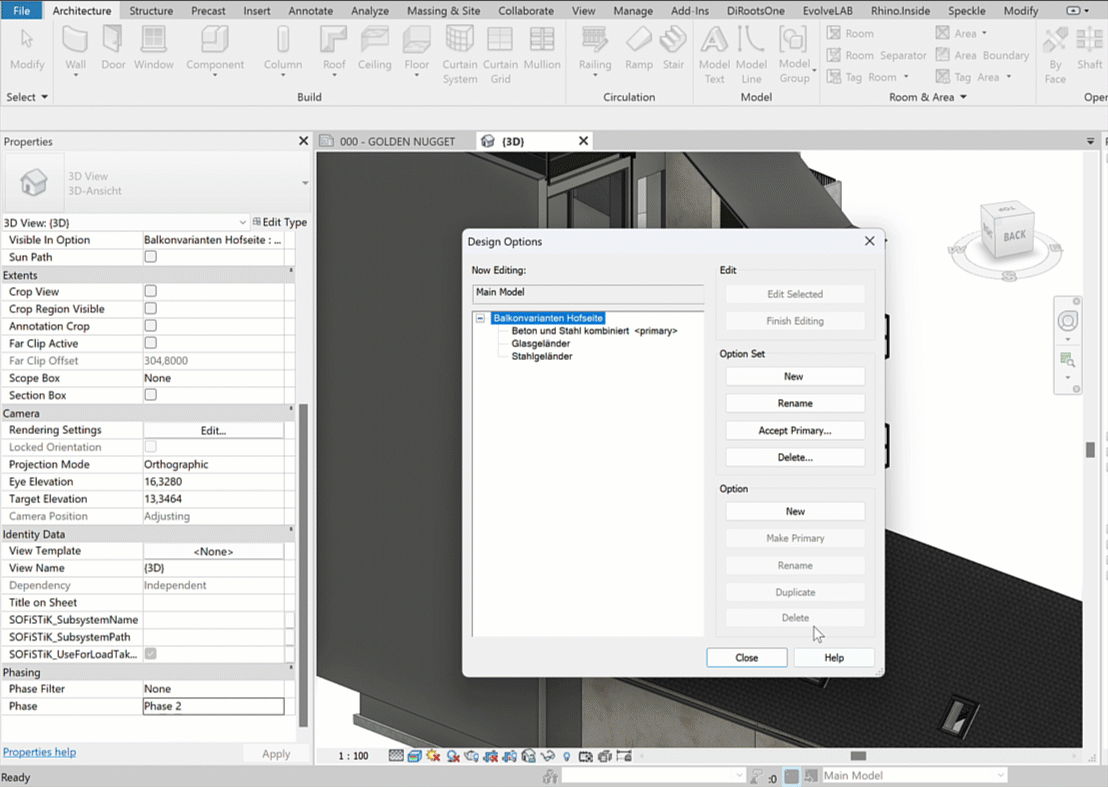Toggle the Crop View checkbox
The width and height of the screenshot is (1108, 787).
tap(151, 291)
